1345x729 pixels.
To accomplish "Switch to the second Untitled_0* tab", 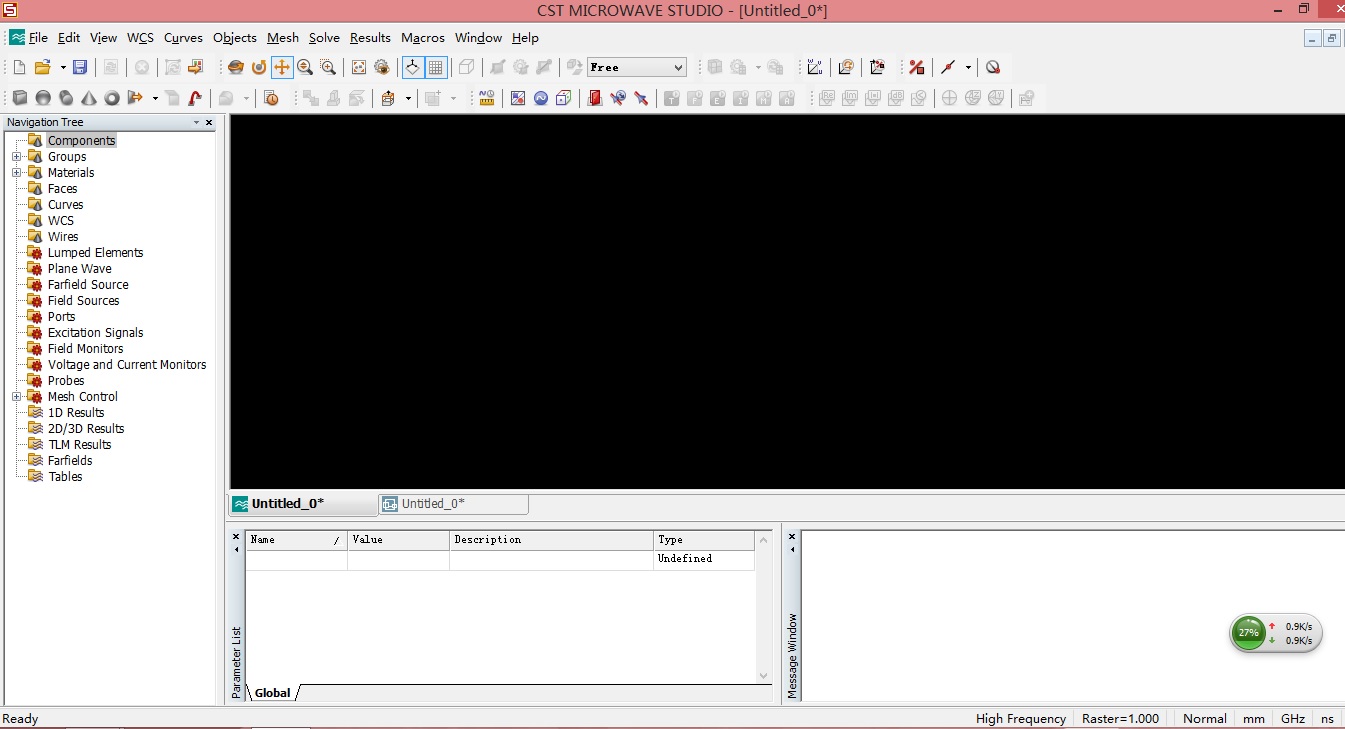I will click(x=454, y=504).
